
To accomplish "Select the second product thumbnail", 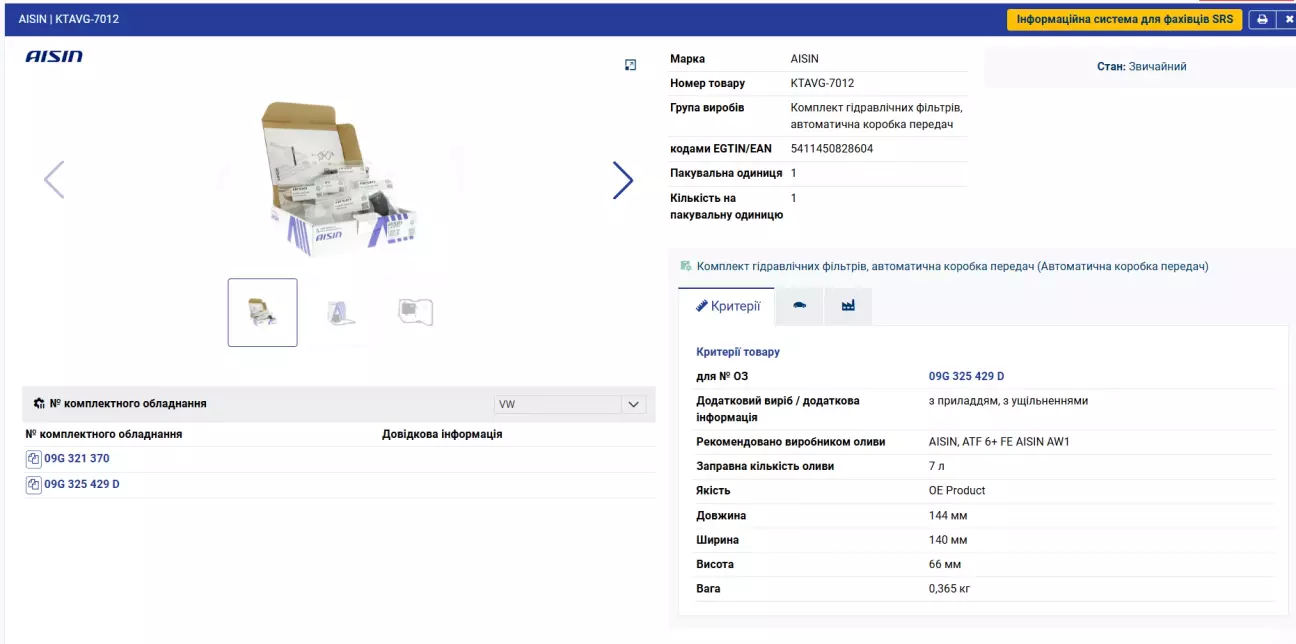I will pyautogui.click(x=340, y=312).
